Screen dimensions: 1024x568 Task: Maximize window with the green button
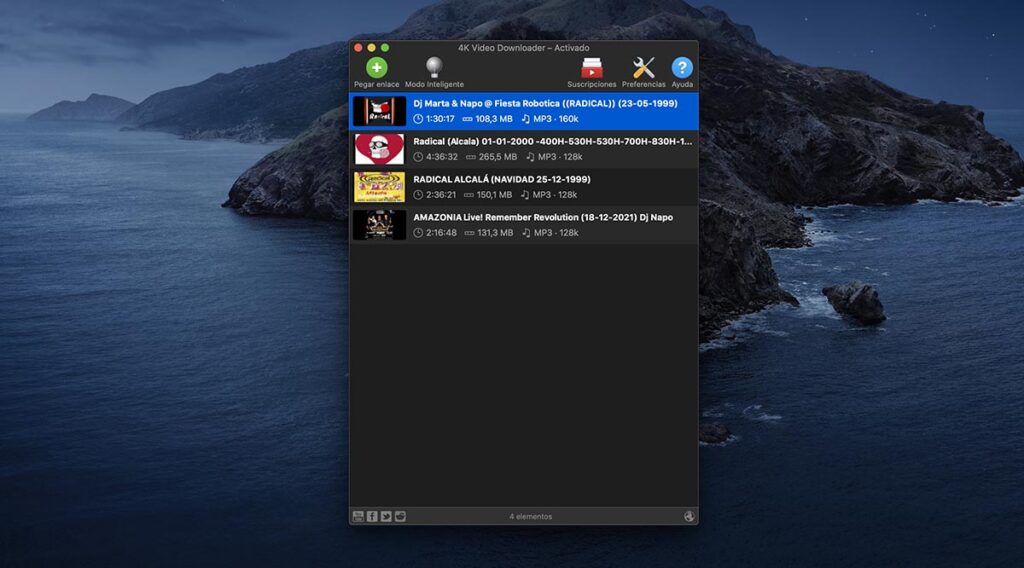click(385, 48)
